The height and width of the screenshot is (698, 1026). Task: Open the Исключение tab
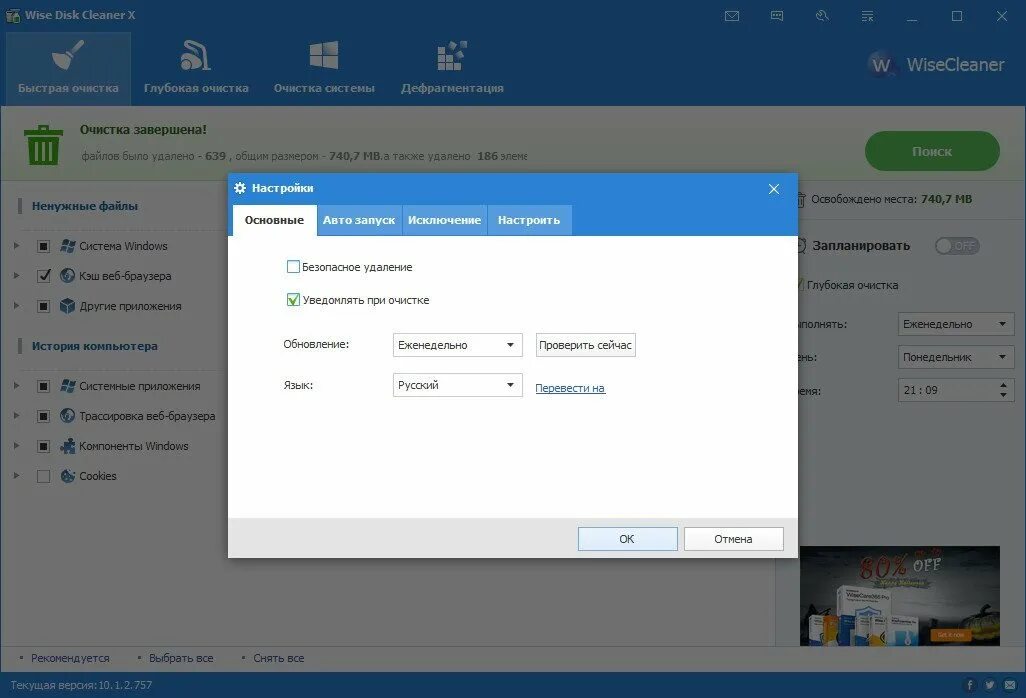443,219
